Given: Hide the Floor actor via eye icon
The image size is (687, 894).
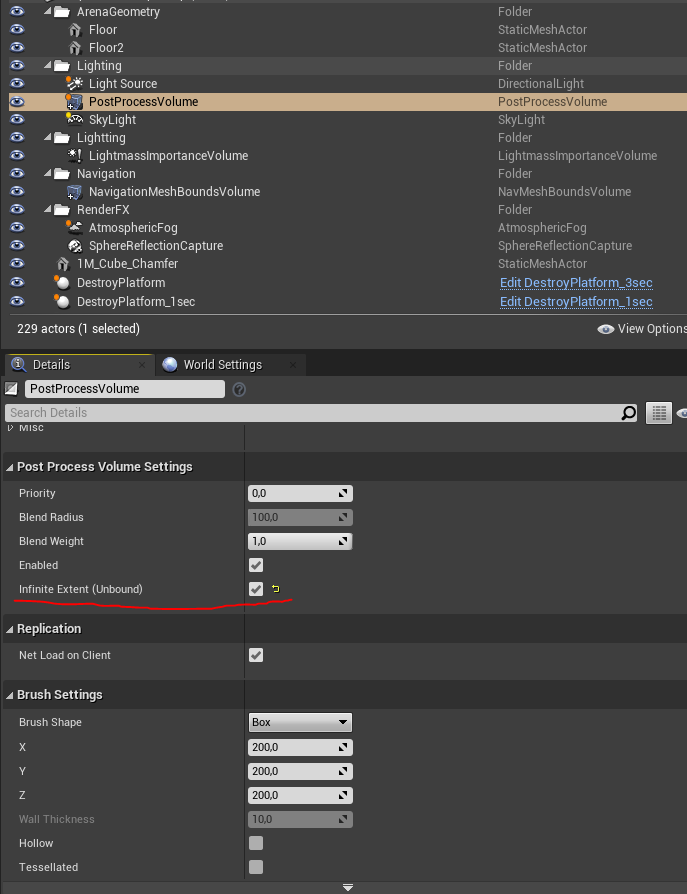Looking at the screenshot, I should (x=17, y=30).
